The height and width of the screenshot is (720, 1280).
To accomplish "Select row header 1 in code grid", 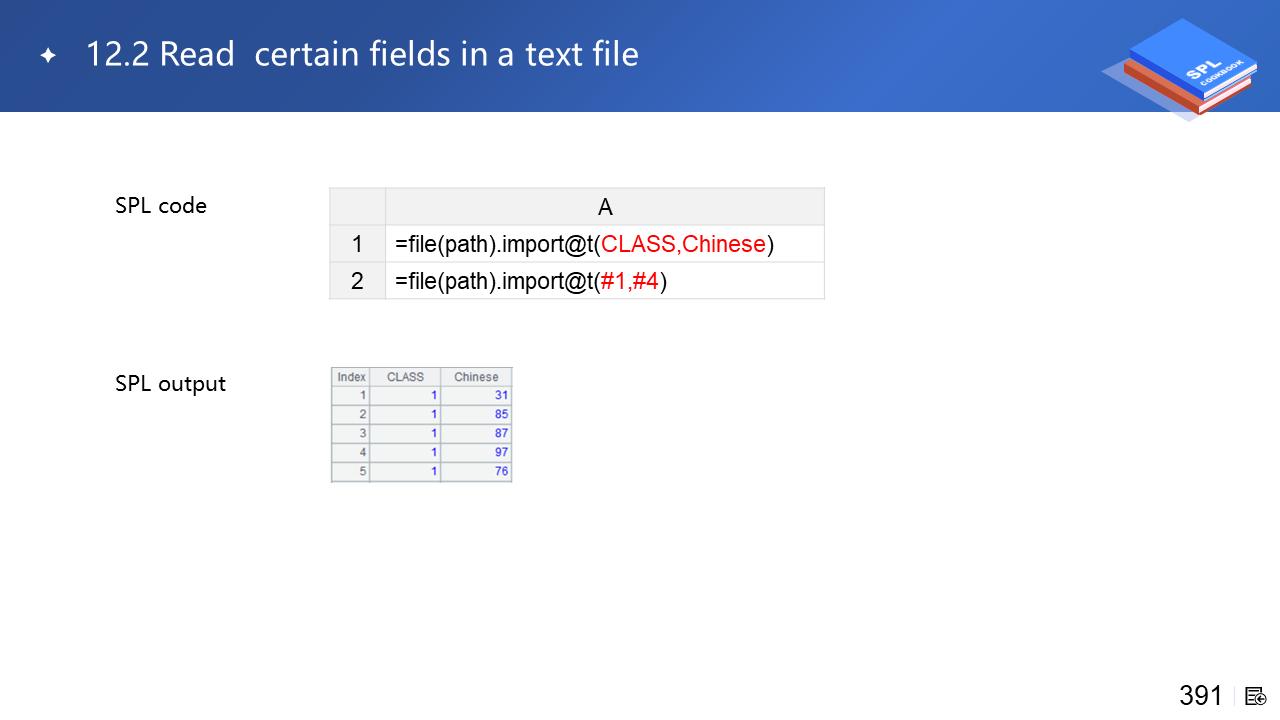I will [x=357, y=244].
